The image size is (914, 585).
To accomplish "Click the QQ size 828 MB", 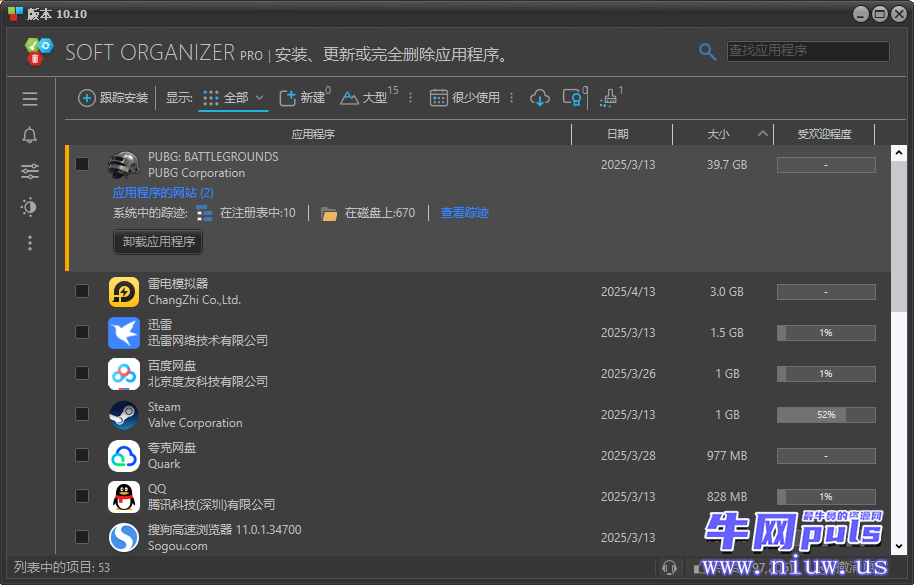I will click(727, 497).
